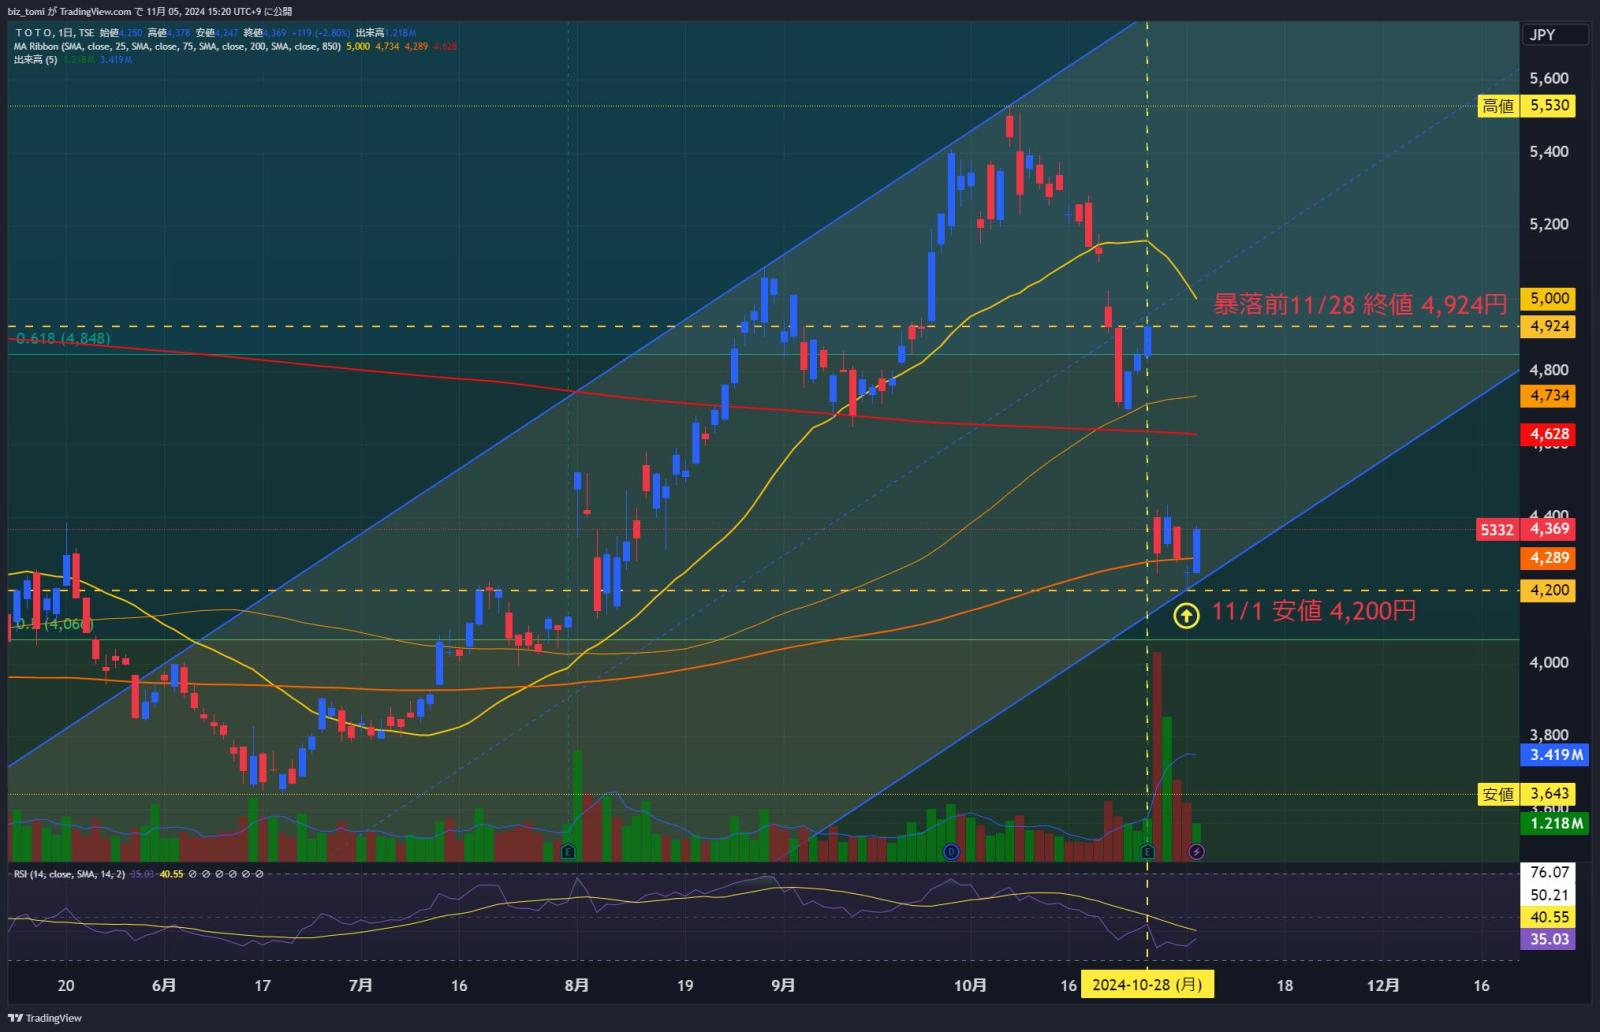Select the TOTO, 1日, TSE symbol legend

(54, 33)
